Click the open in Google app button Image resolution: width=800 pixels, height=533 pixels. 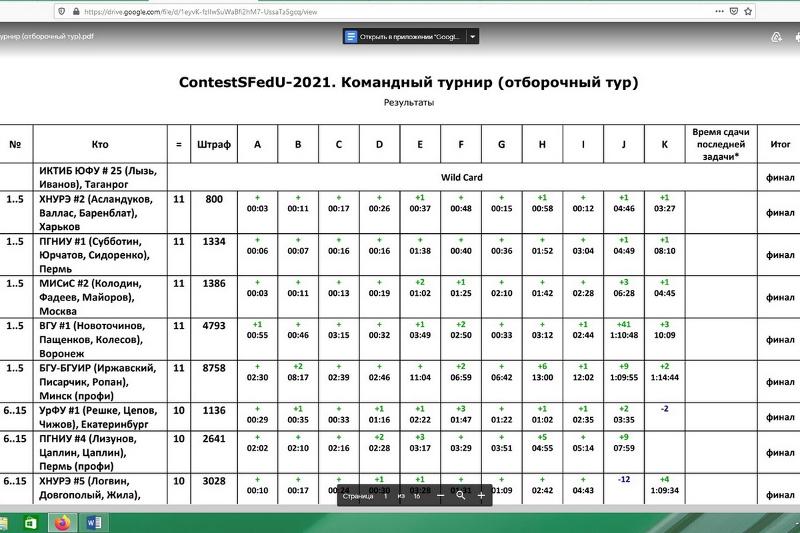[x=403, y=36]
